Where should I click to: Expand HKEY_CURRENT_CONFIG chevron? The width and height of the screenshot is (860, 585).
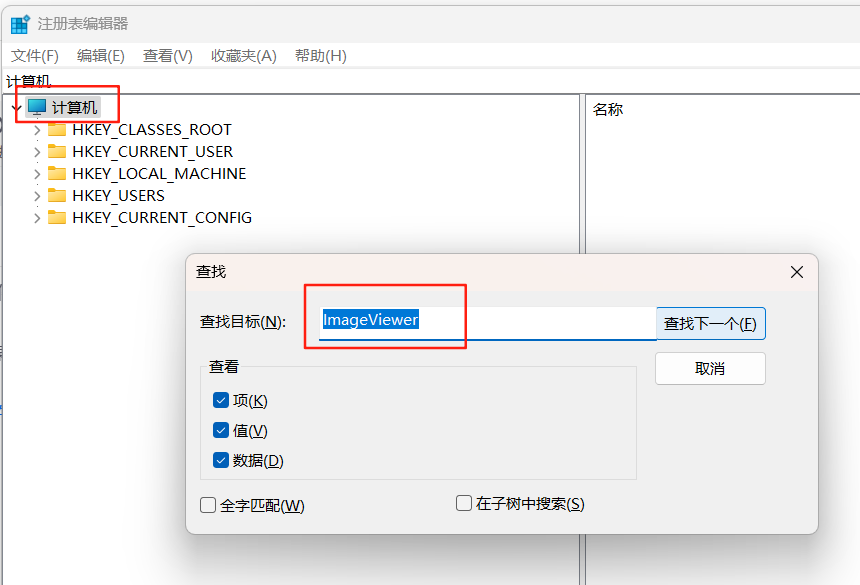point(37,218)
